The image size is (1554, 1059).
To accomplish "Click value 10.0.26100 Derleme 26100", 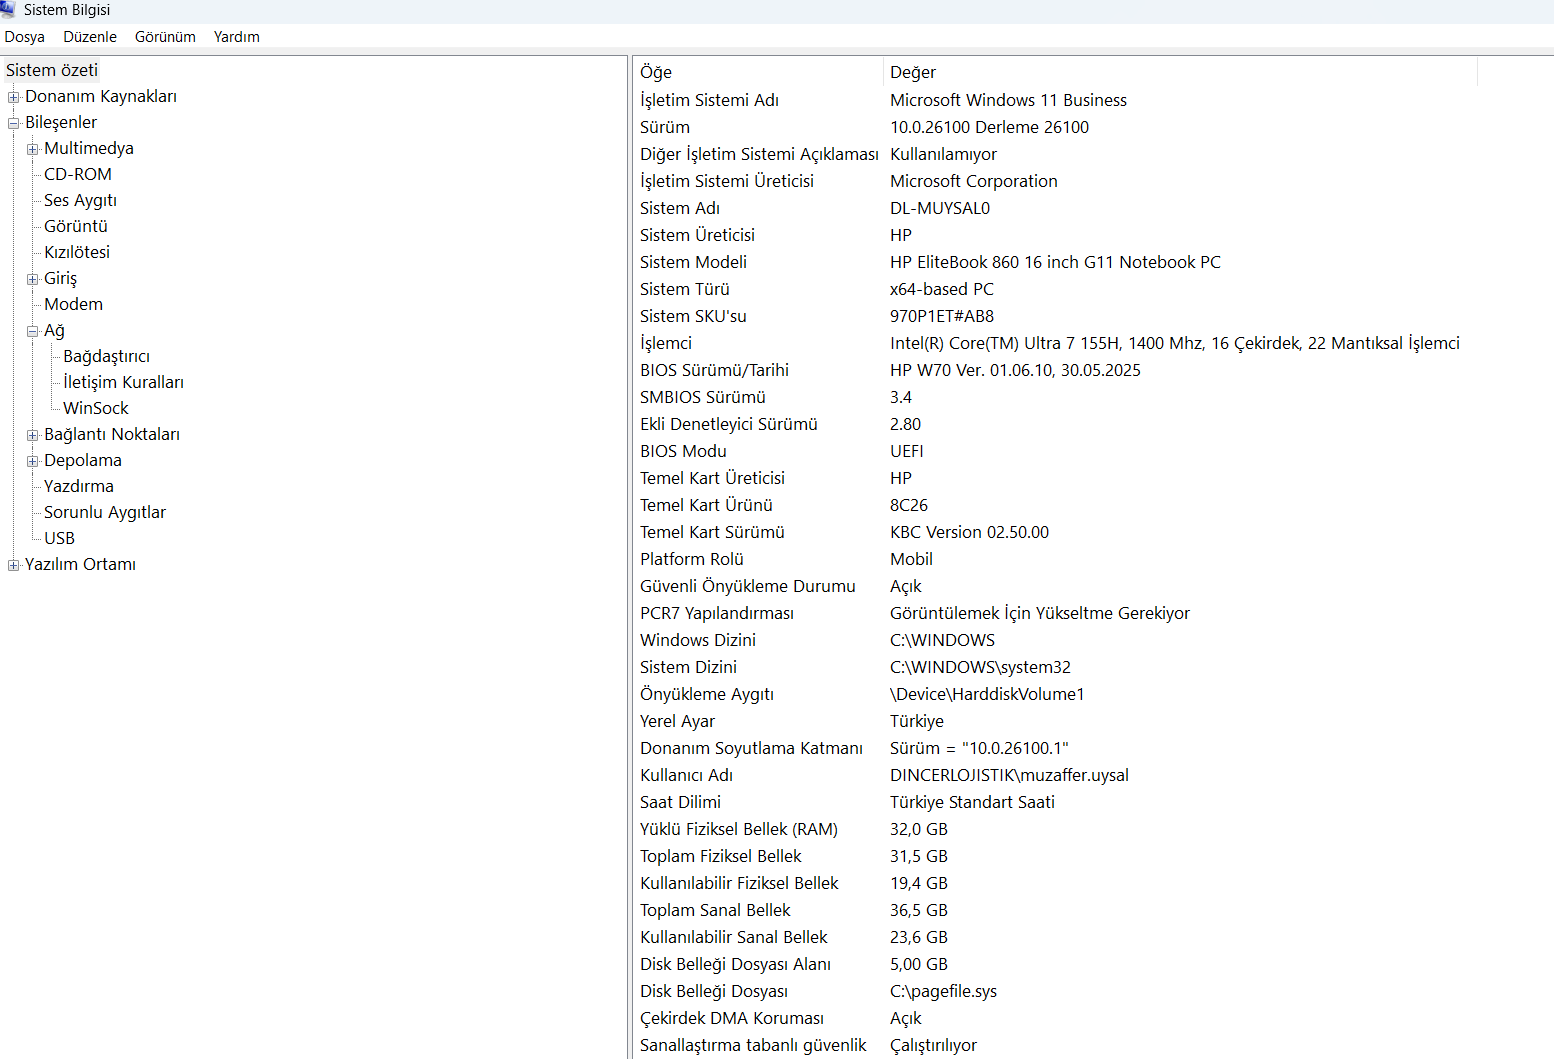I will [x=989, y=127].
